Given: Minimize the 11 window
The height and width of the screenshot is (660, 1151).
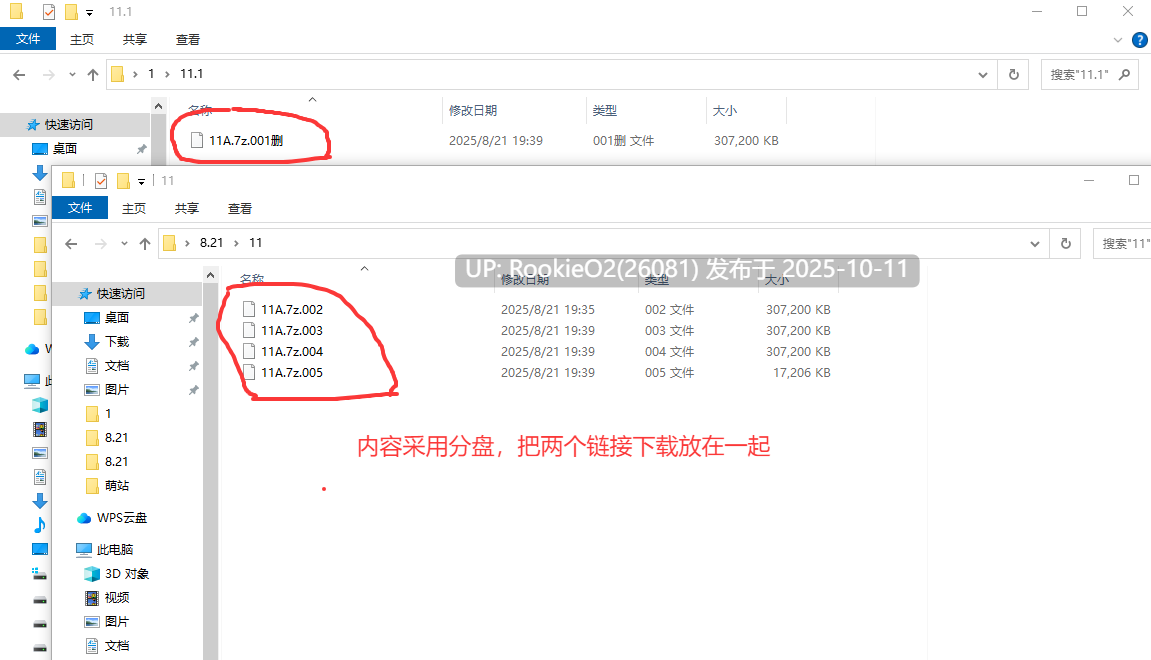Looking at the screenshot, I should tap(1089, 181).
